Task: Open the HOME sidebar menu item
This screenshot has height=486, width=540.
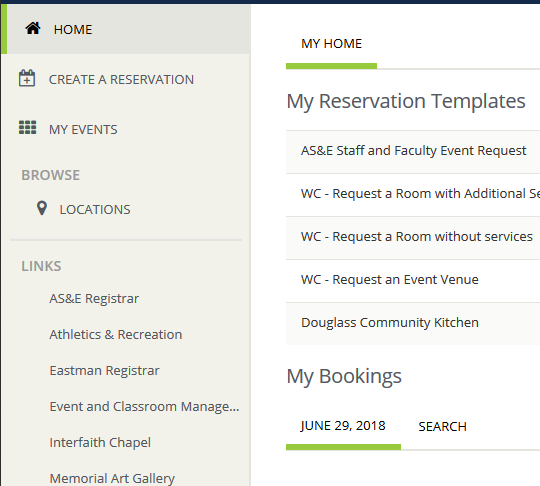Action: click(125, 29)
